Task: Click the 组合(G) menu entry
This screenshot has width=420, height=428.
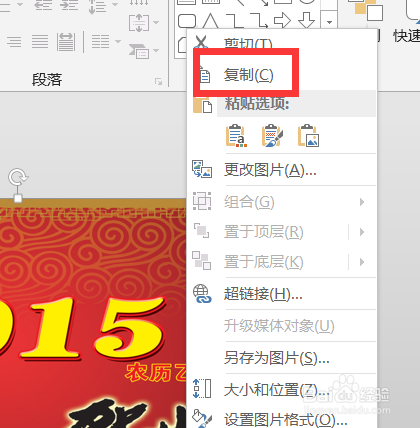Action: pyautogui.click(x=249, y=202)
